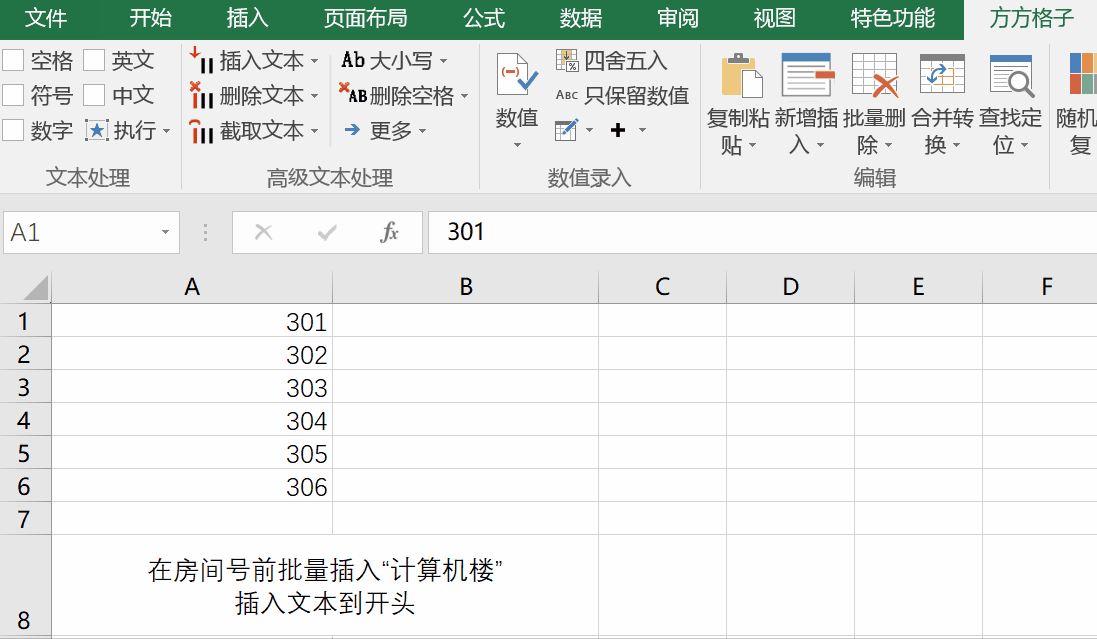Switch to the 特色功能 ribbon tab
Image resolution: width=1097 pixels, height=639 pixels.
click(893, 18)
